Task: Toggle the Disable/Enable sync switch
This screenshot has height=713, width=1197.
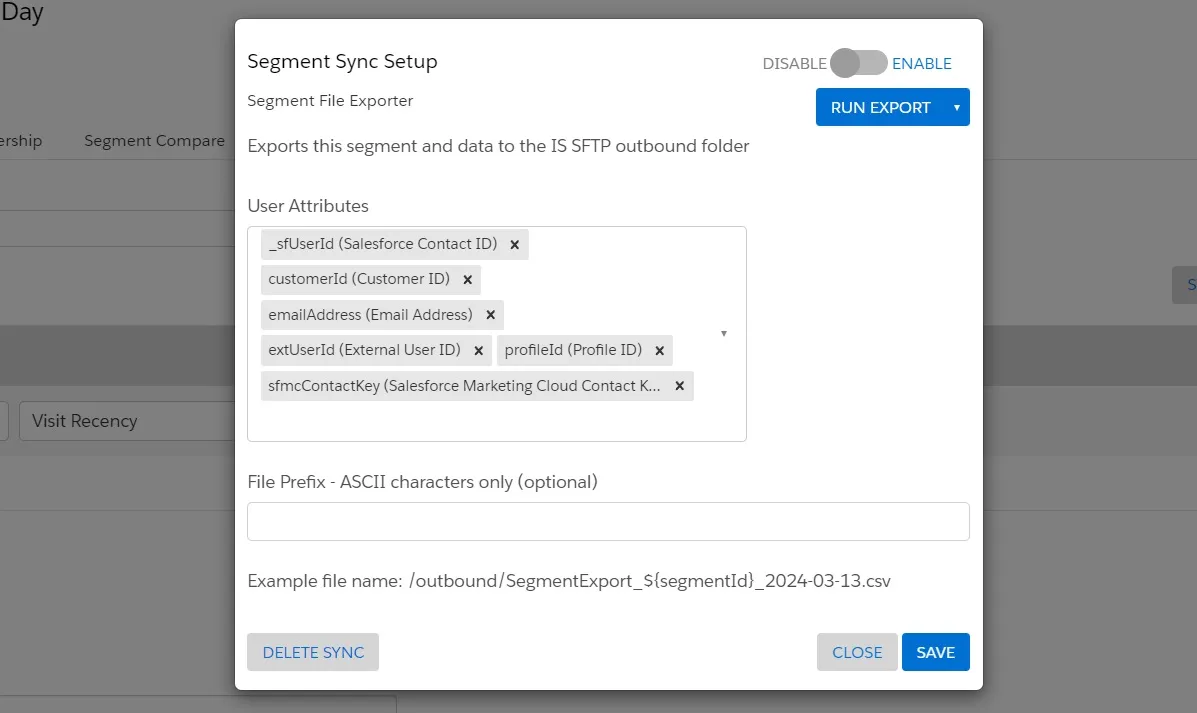Action: click(859, 64)
